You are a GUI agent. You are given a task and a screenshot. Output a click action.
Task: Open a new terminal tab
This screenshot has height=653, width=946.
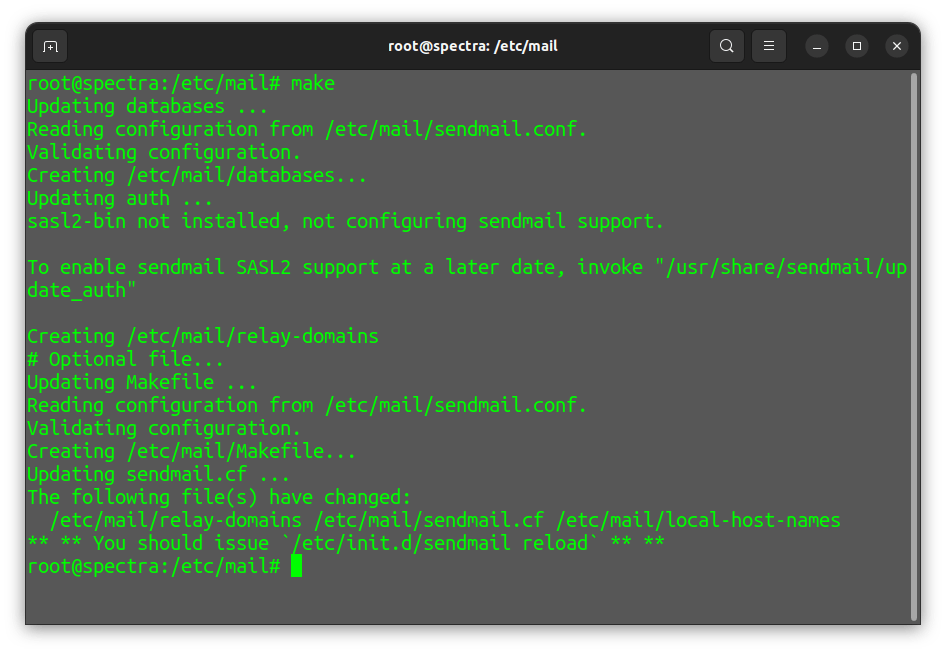(x=50, y=46)
